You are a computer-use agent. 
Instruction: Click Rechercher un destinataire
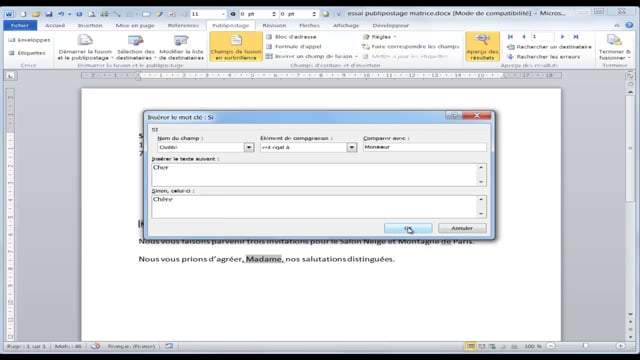[x=549, y=47]
